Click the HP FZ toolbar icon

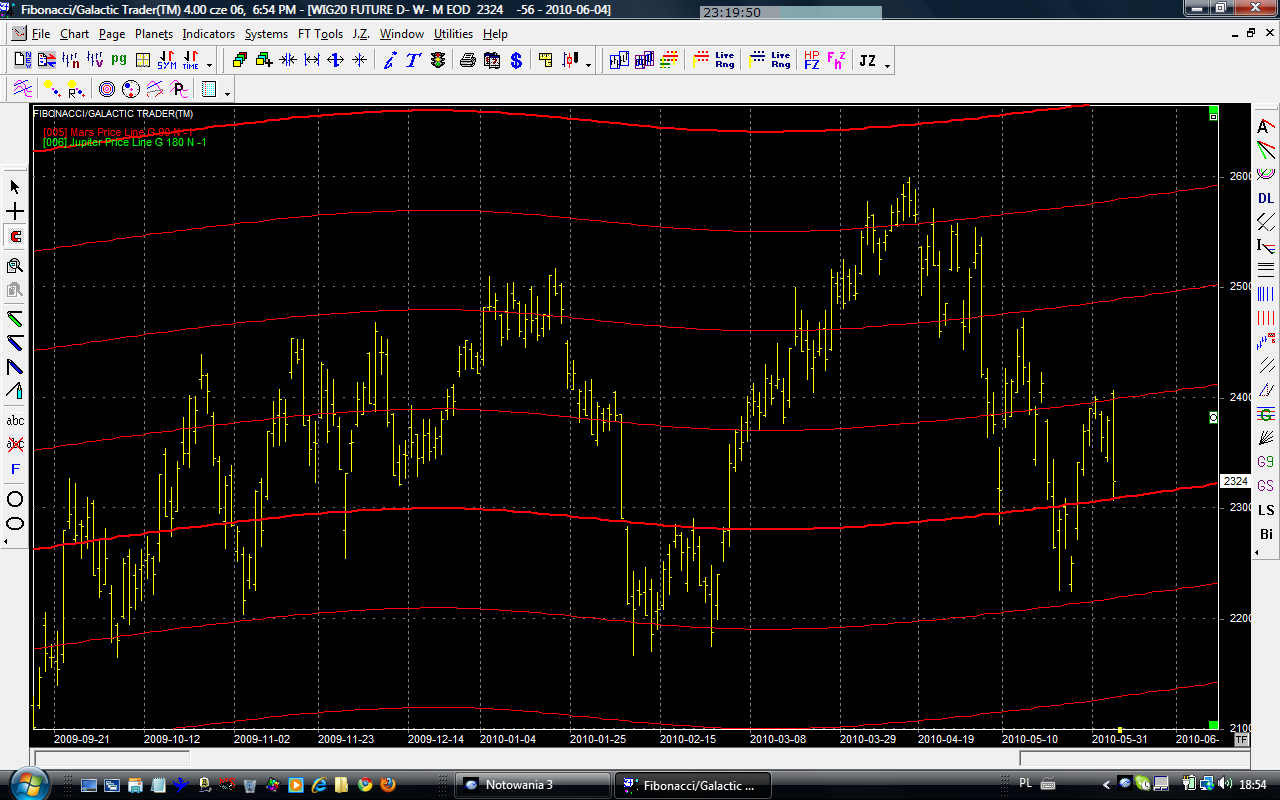pyautogui.click(x=811, y=60)
